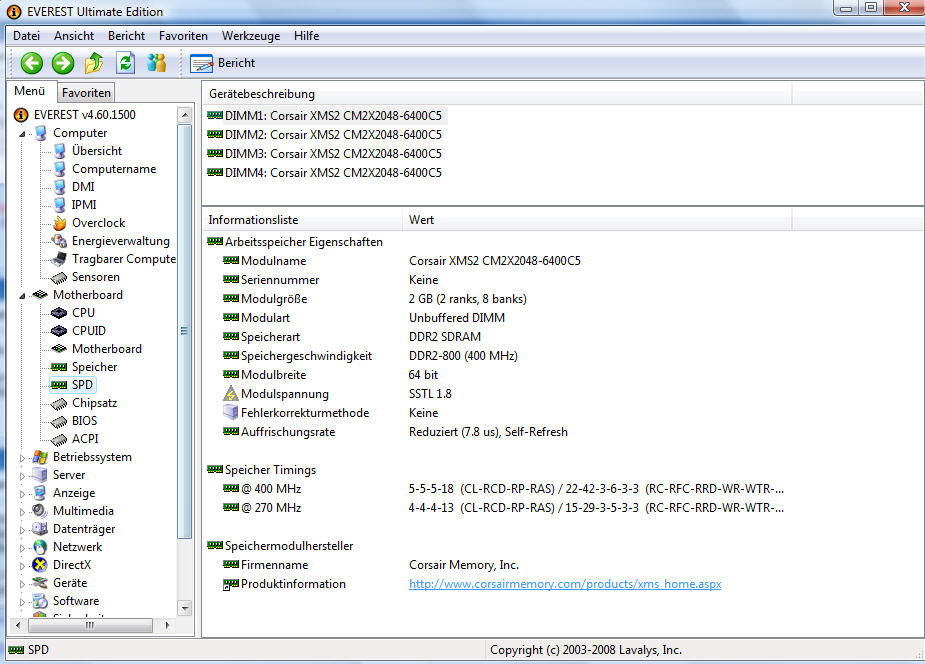Click the Multimedia icon in the tree
Screen dimensions: 925x664
click(40, 511)
